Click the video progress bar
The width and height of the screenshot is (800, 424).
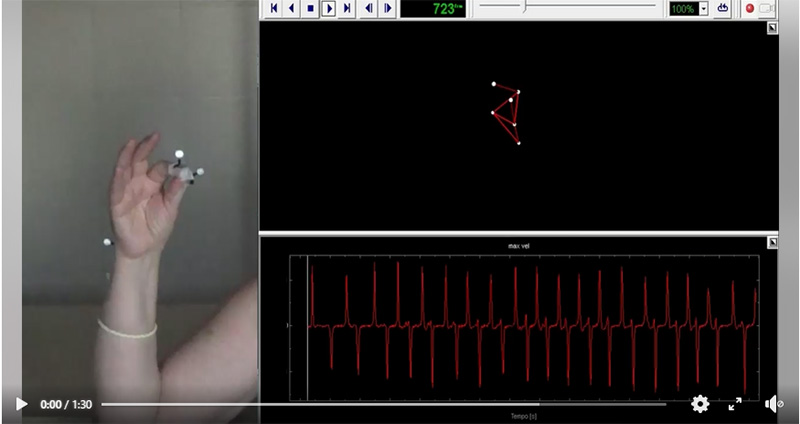click(383, 405)
